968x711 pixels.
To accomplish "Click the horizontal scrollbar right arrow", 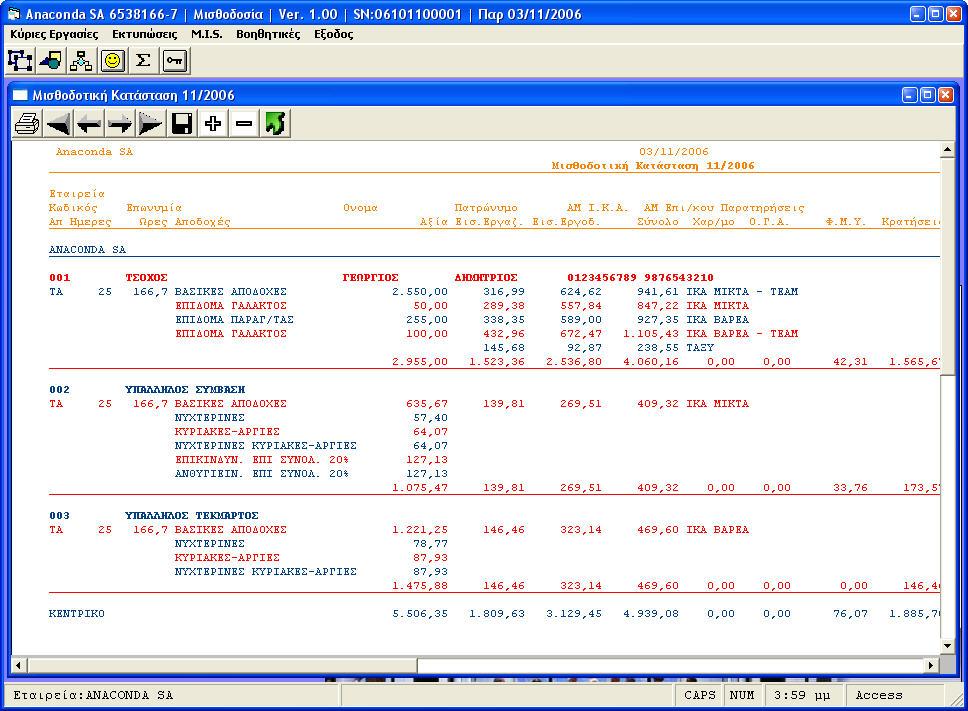I will [x=932, y=665].
